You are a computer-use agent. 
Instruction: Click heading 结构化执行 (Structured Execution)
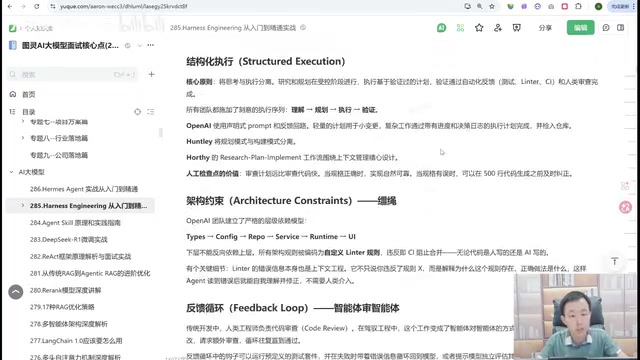[x=266, y=61]
